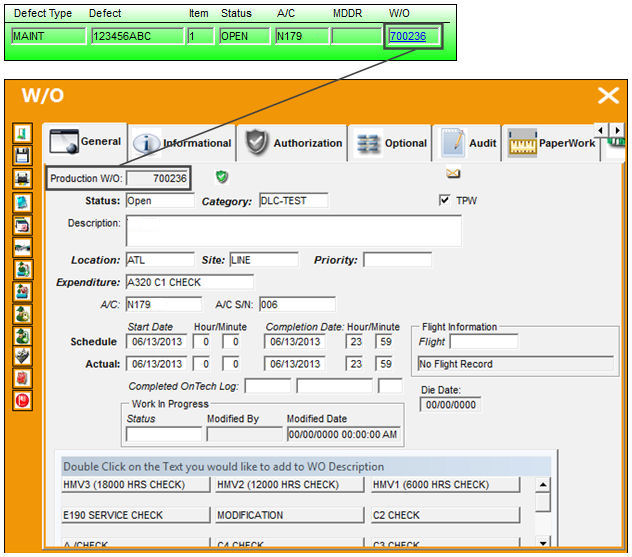Click the empty Priority field
Screen dimensions: 632x557
(397, 260)
